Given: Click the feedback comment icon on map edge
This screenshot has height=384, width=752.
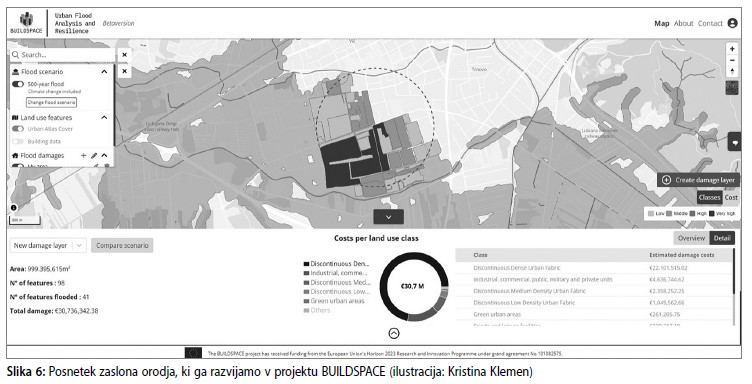Looking at the screenshot, I should coord(734,142).
